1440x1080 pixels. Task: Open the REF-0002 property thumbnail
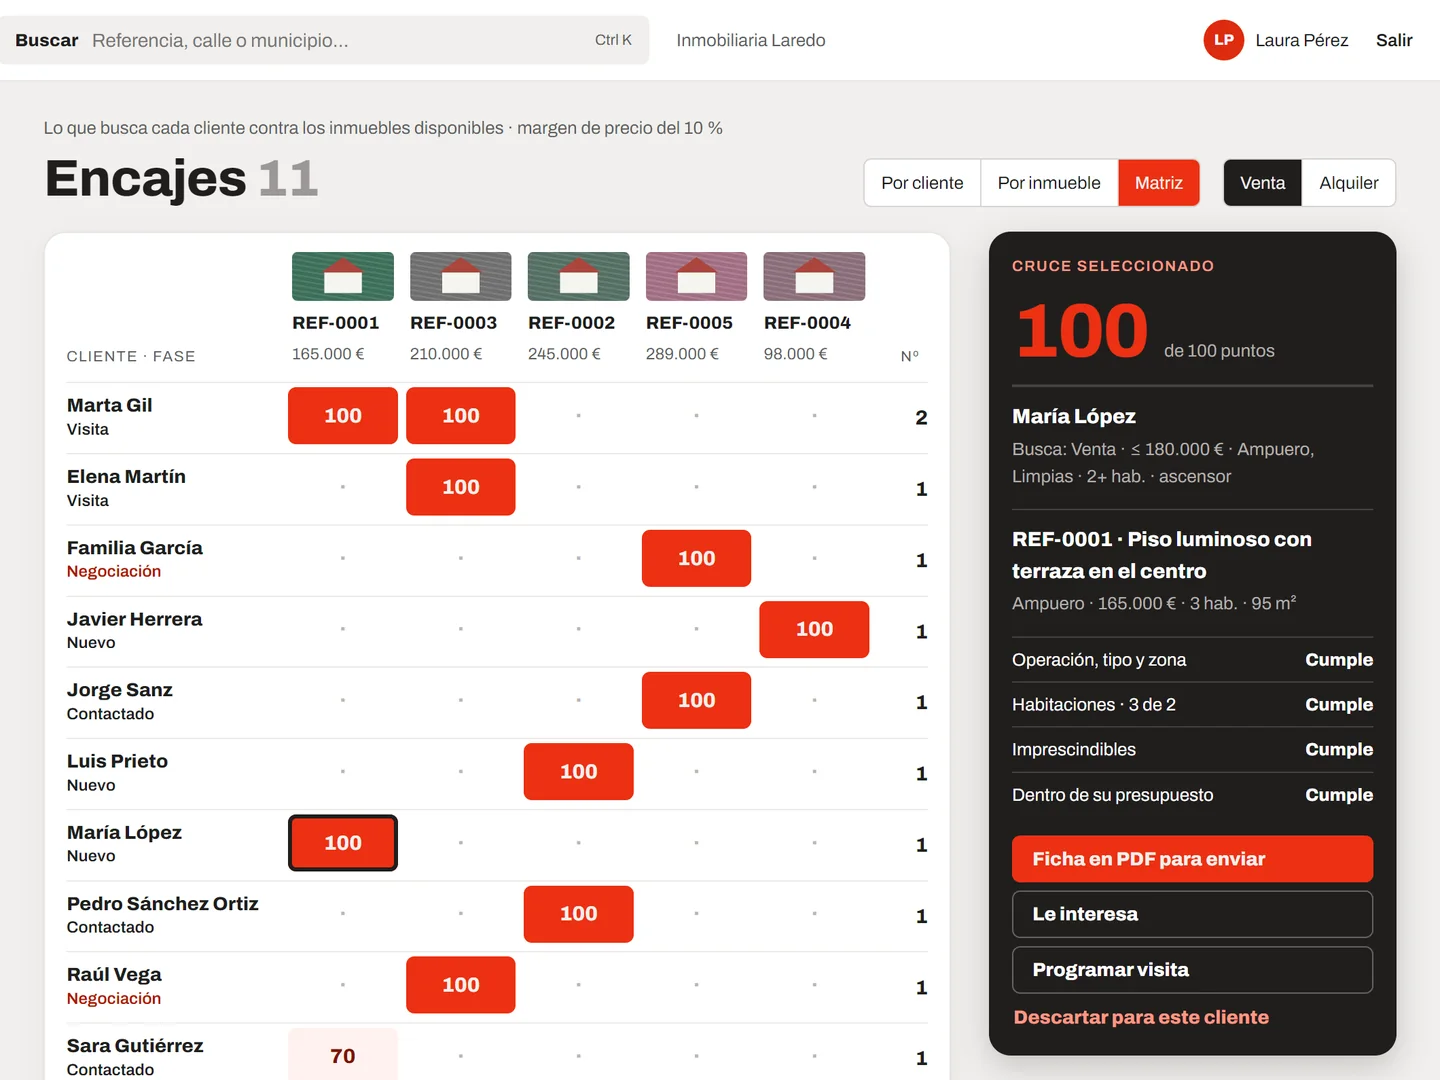coord(578,276)
